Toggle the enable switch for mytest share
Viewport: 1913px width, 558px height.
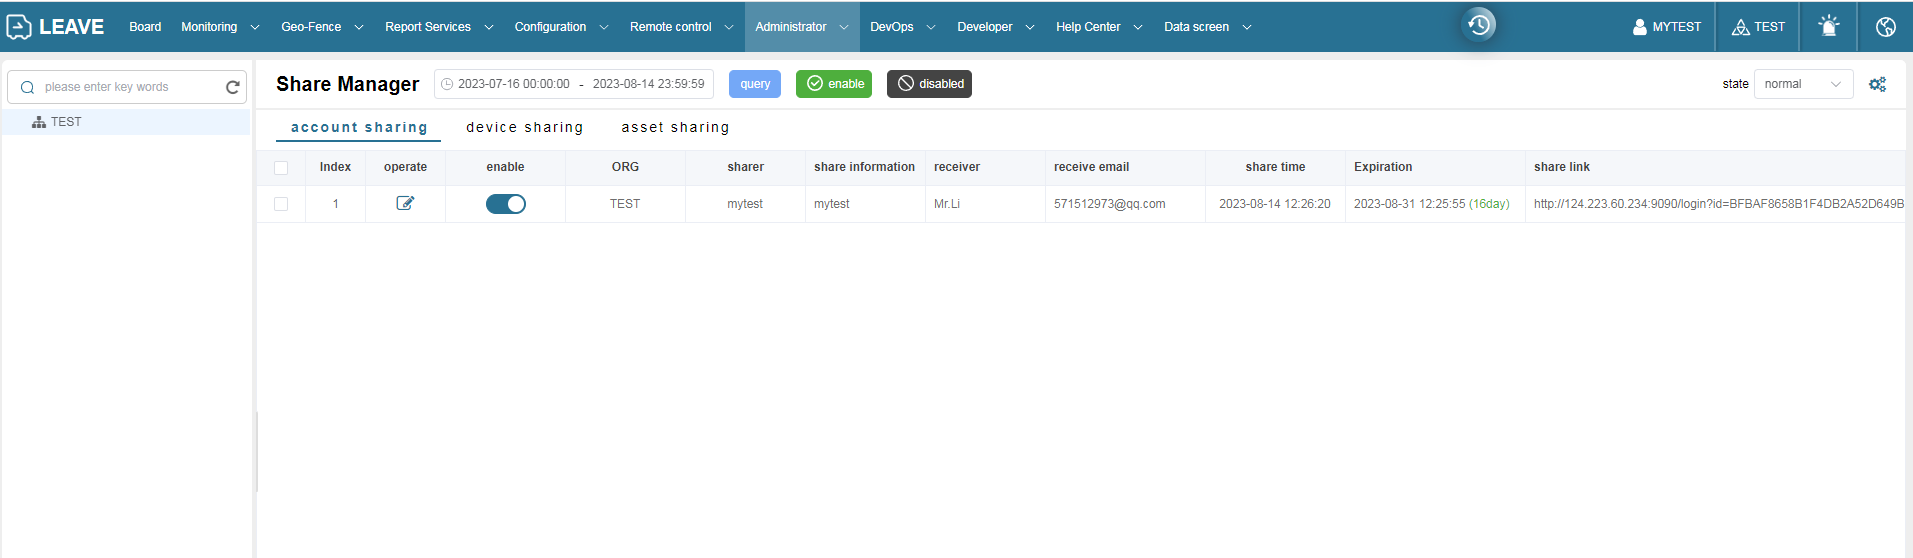tap(505, 204)
